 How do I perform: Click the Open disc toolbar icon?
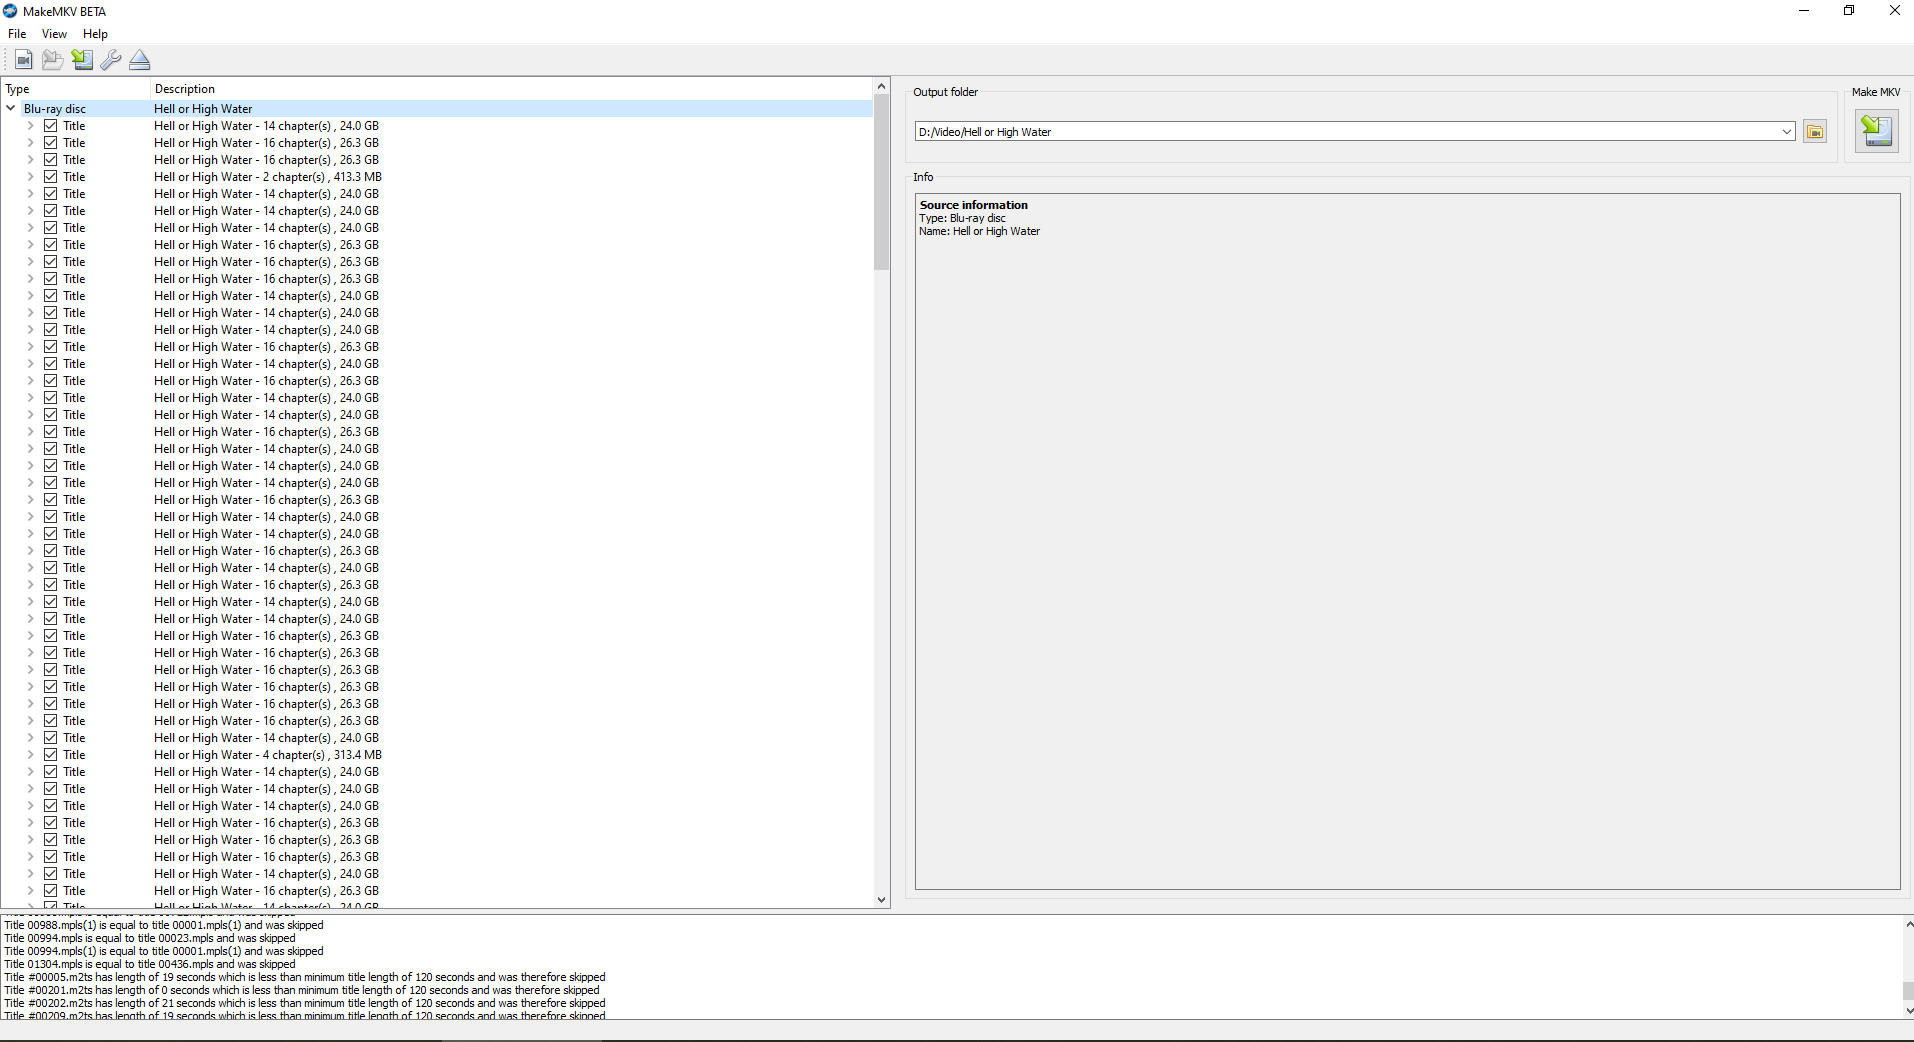(52, 60)
